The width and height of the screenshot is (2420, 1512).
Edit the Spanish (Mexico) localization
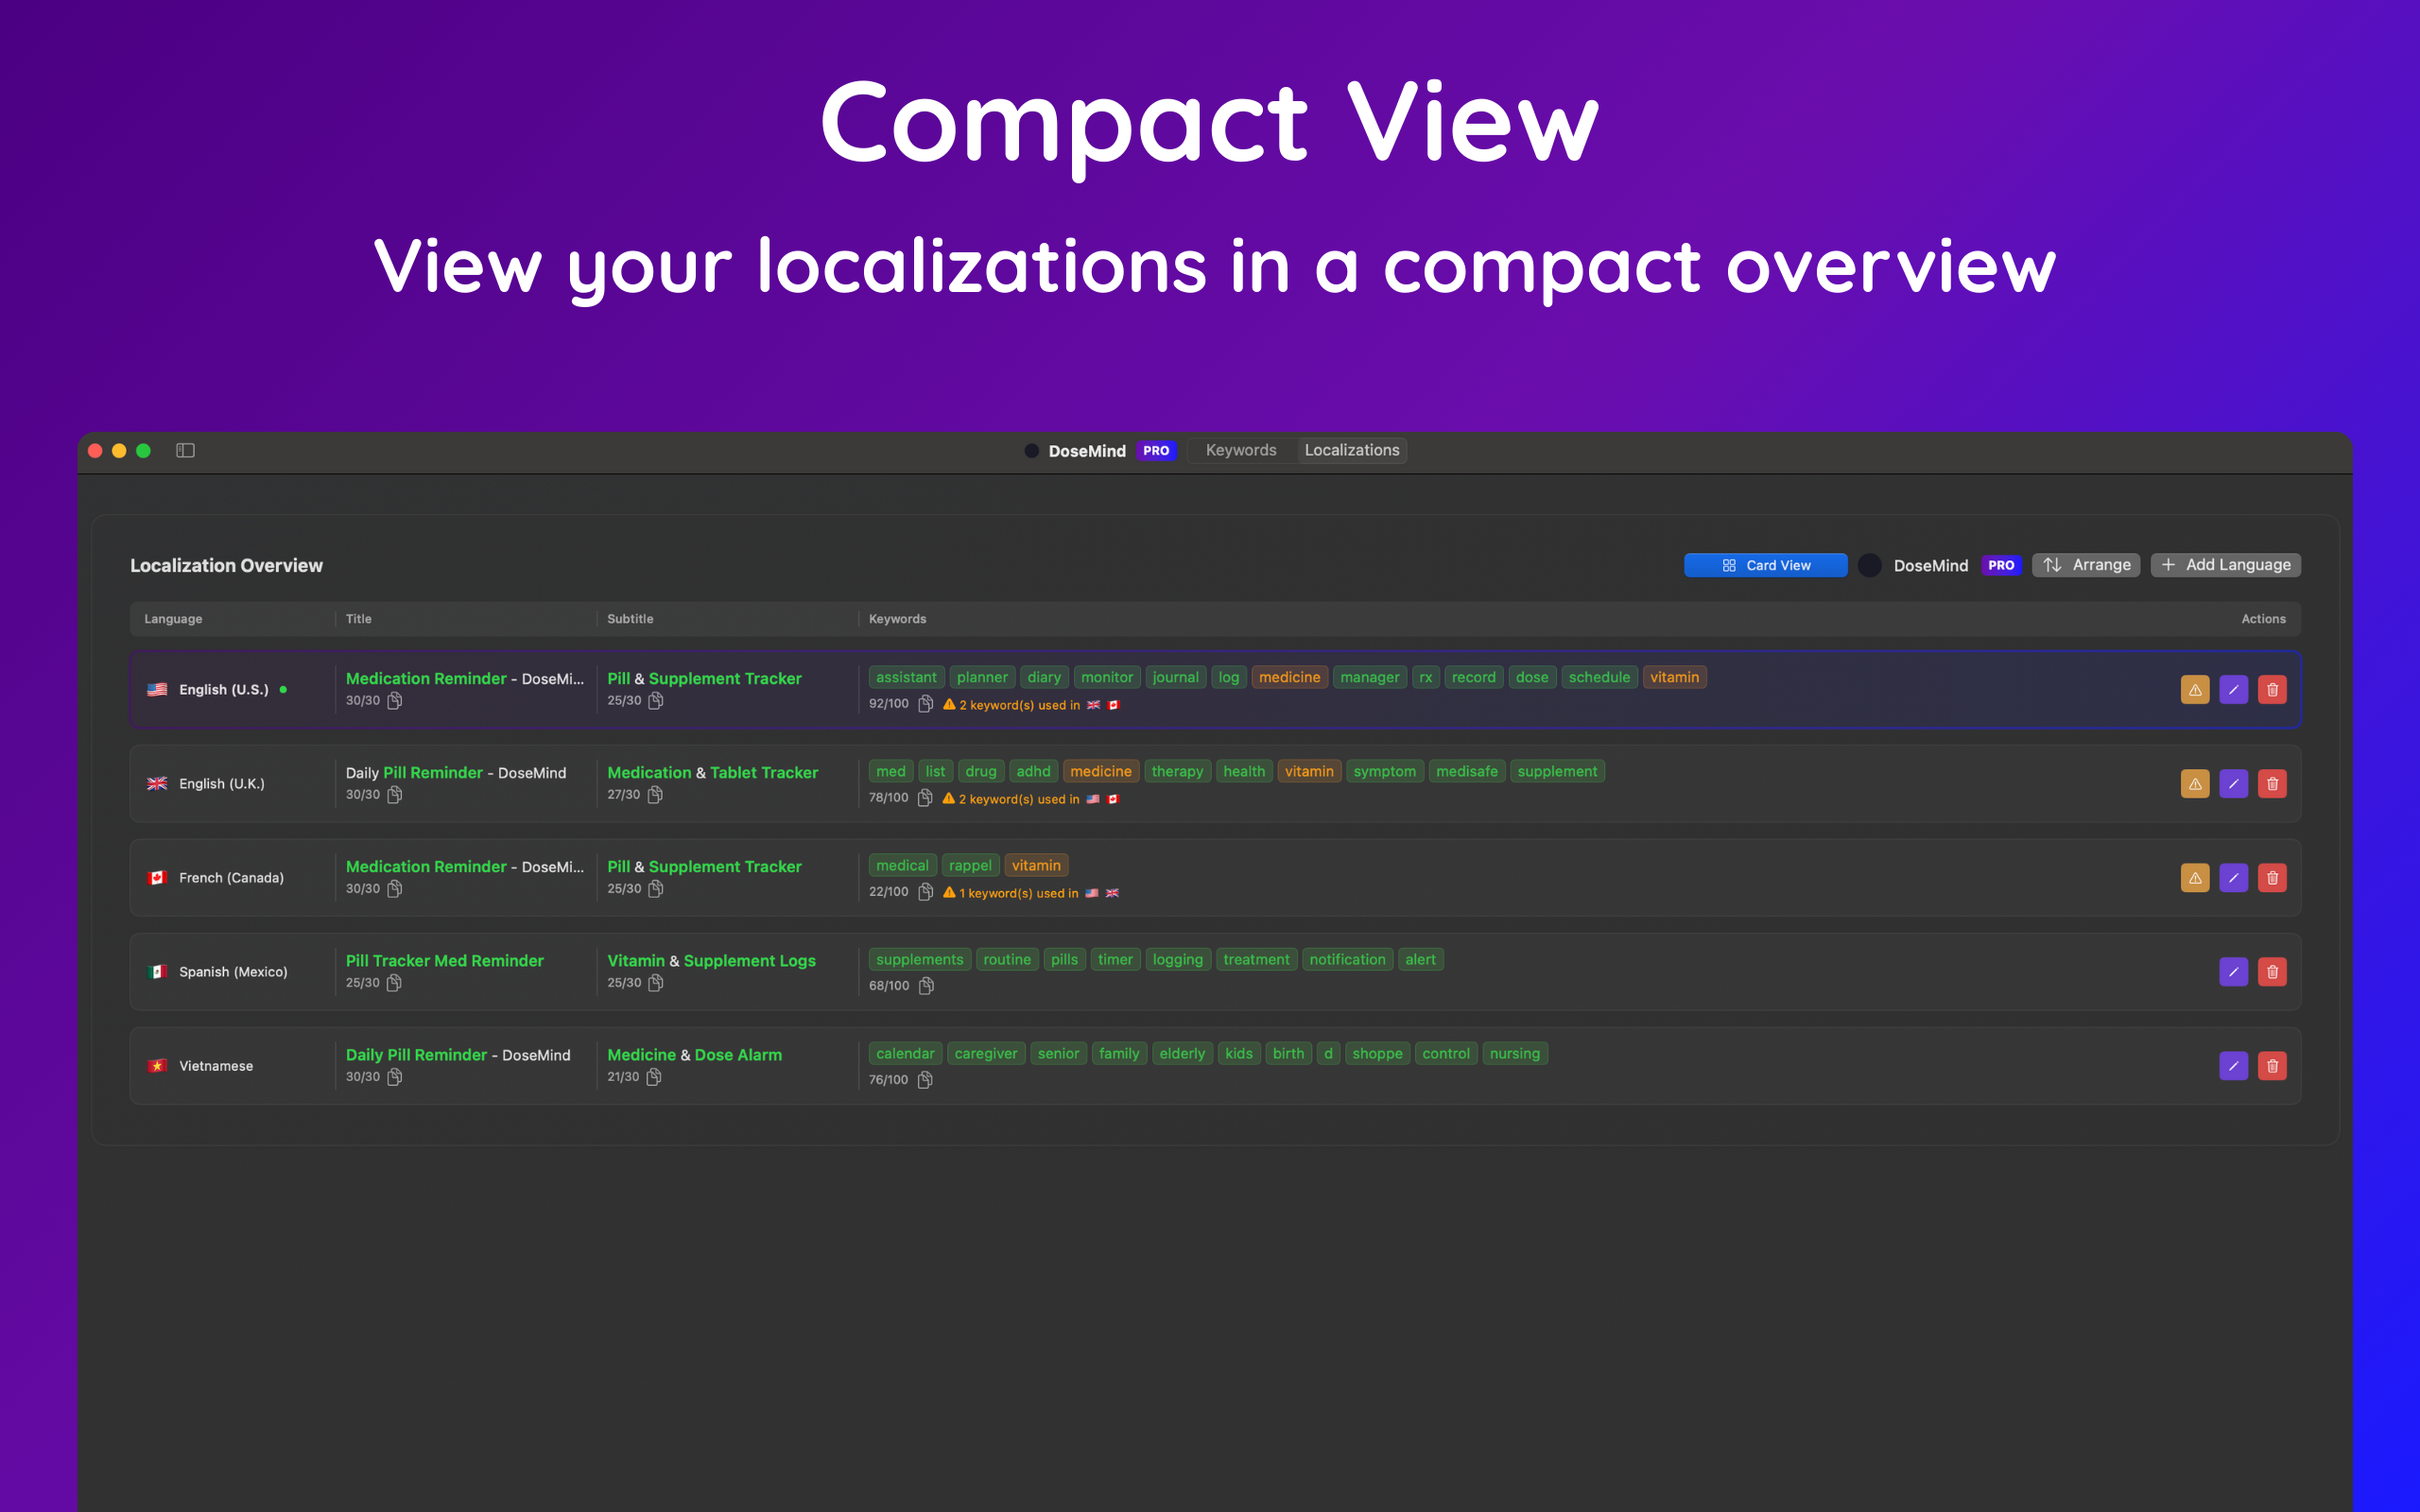coord(2234,972)
